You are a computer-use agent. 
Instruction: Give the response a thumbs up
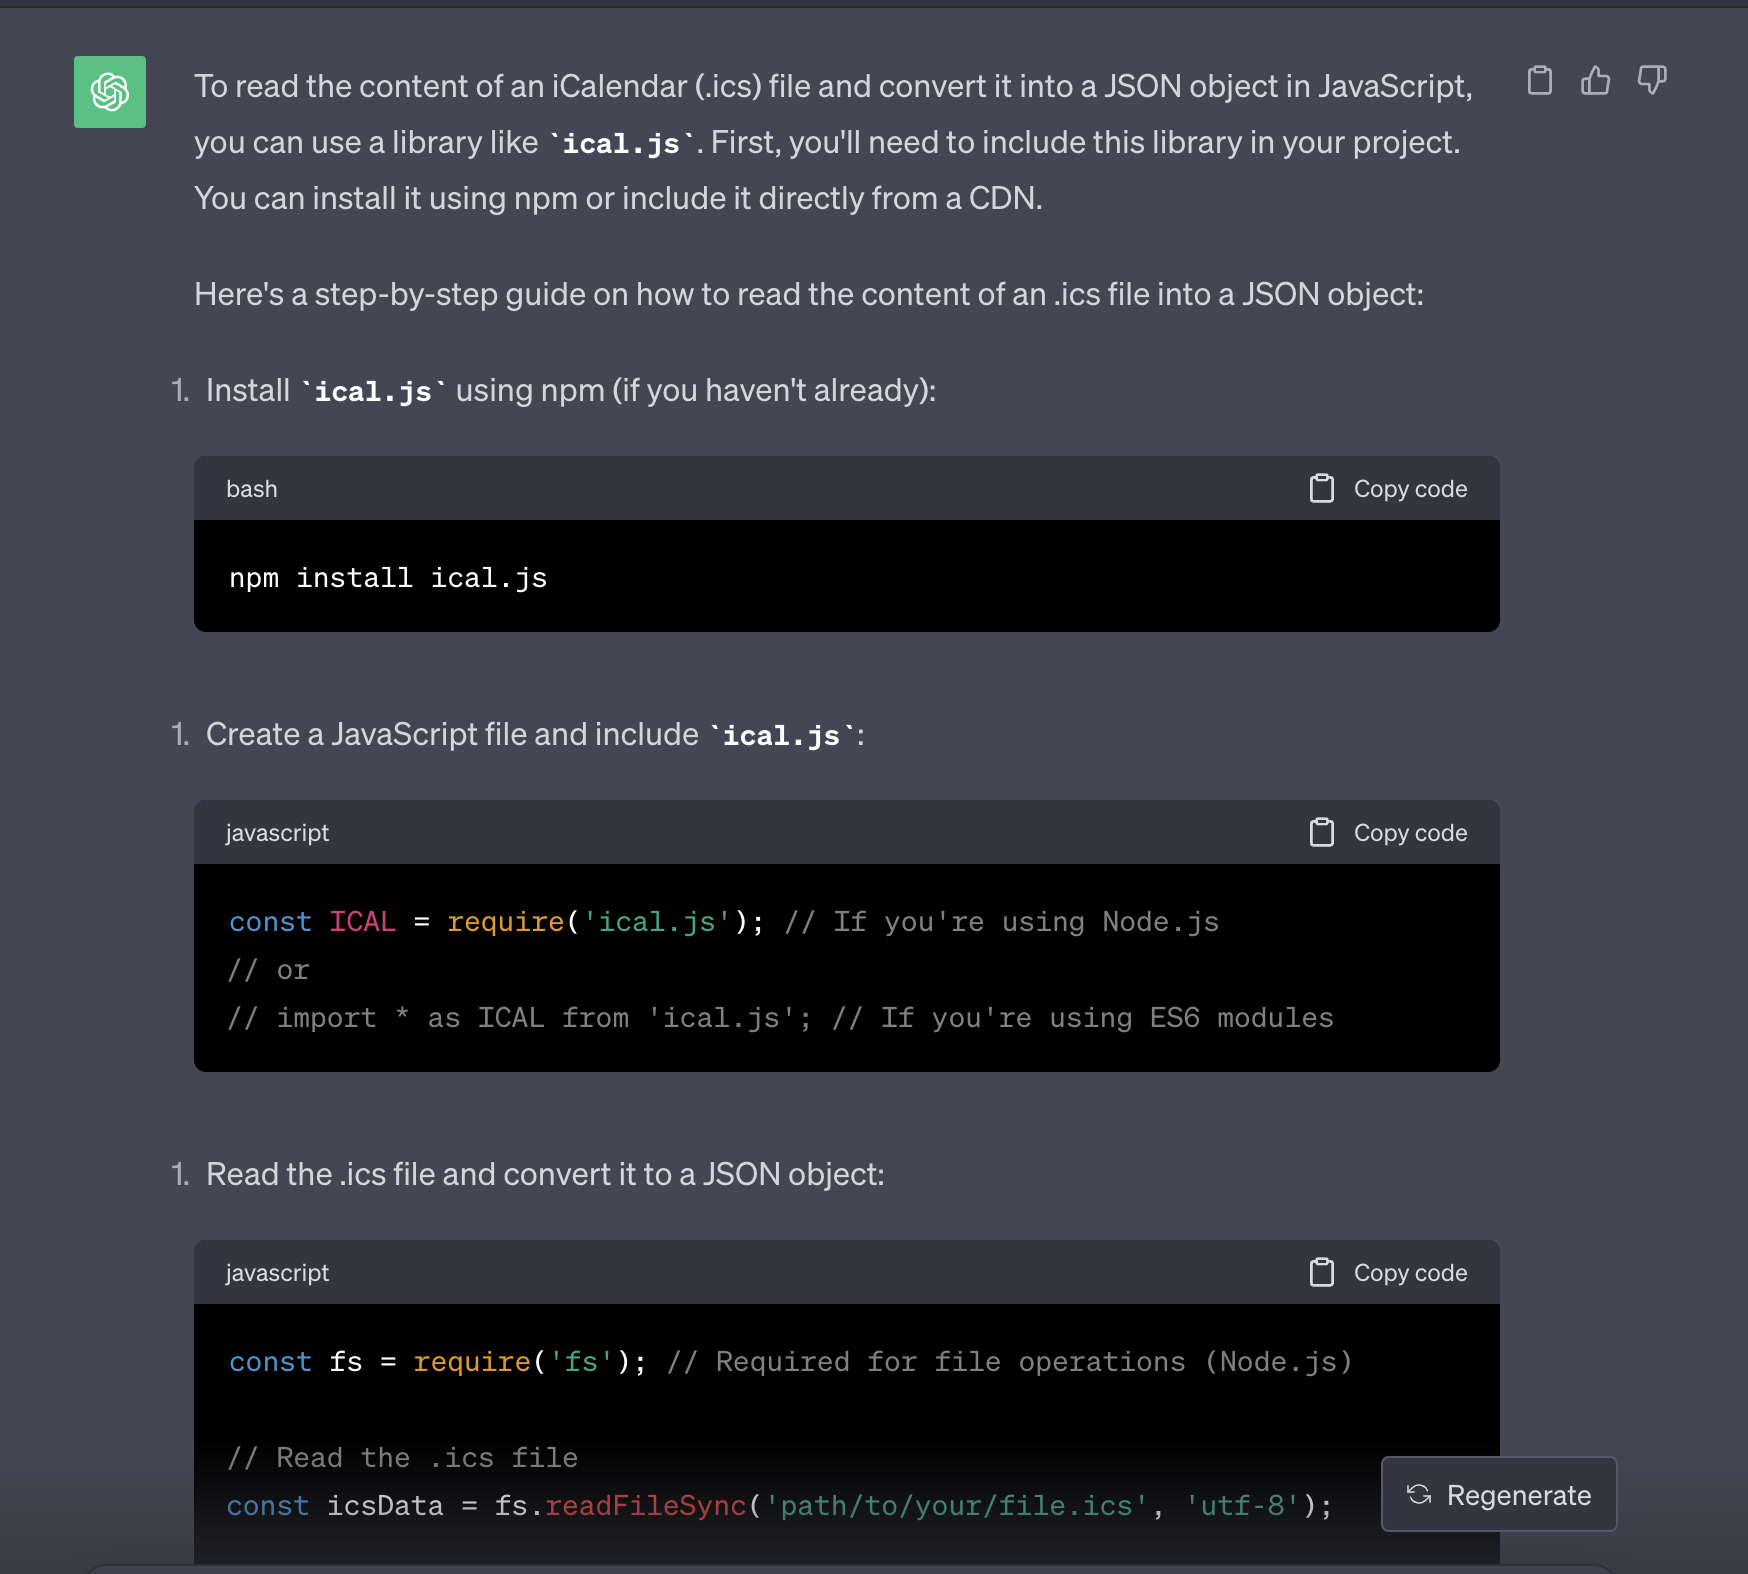coord(1596,80)
